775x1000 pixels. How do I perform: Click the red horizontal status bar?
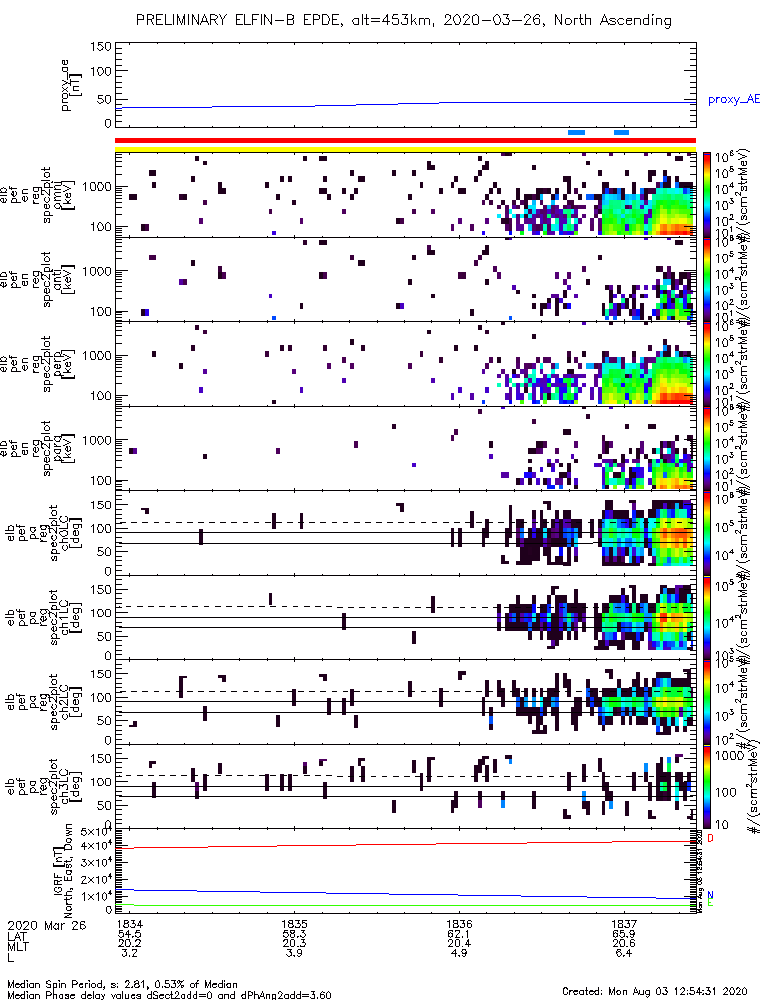point(406,141)
